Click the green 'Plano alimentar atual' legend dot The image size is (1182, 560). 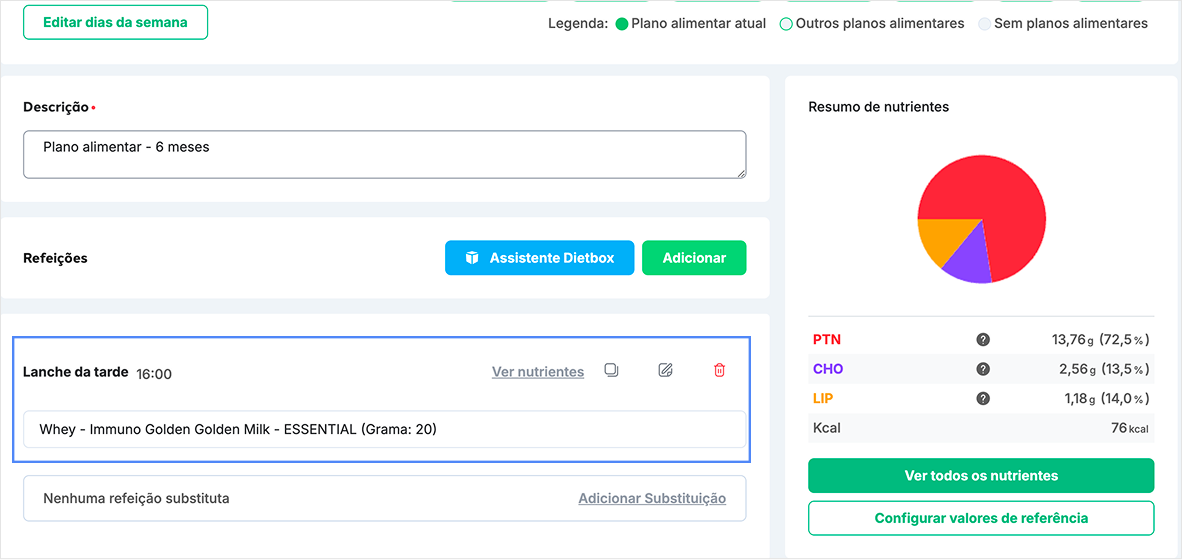tap(621, 24)
